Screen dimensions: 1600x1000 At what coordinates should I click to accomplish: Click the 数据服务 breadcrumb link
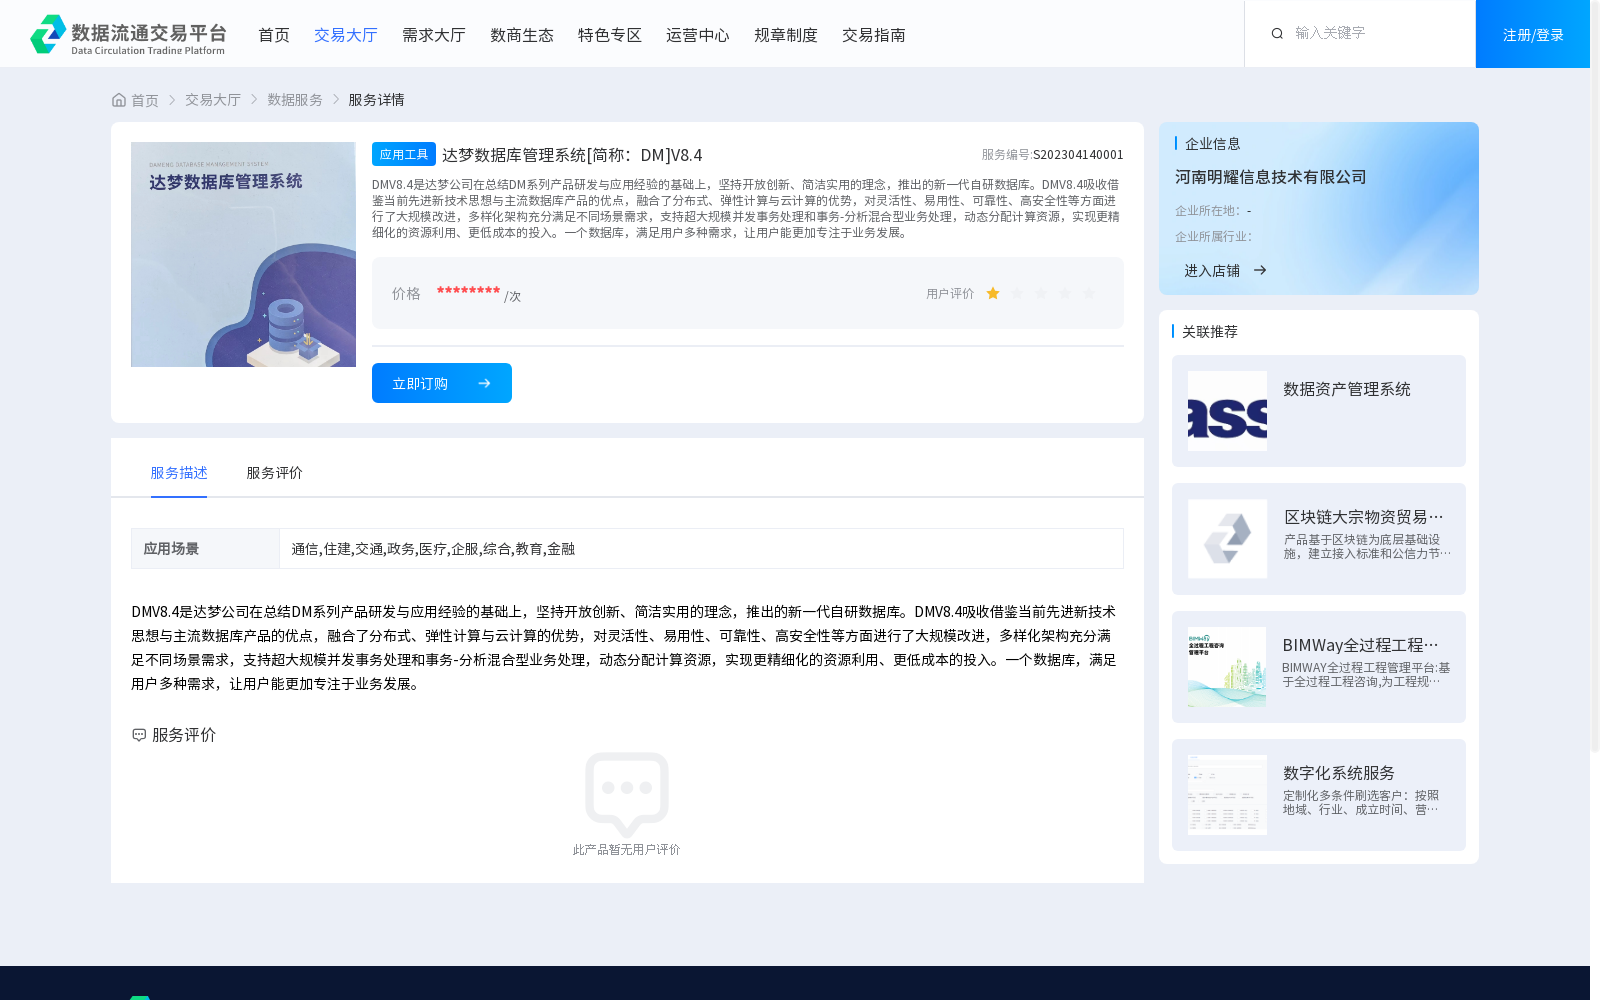click(293, 99)
